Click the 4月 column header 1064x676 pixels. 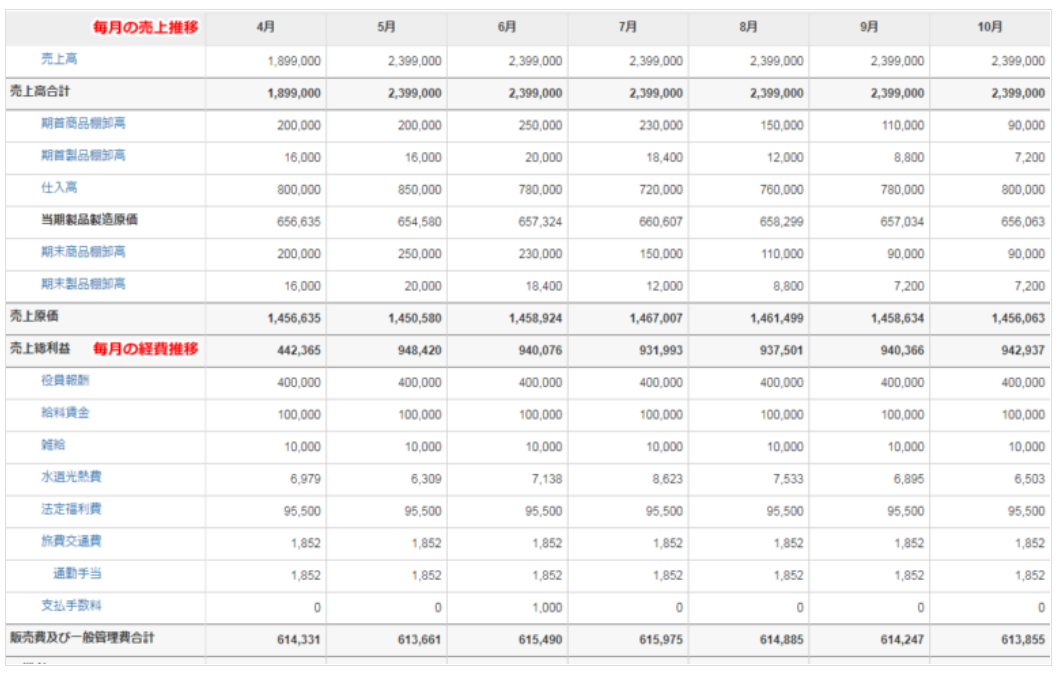point(265,28)
